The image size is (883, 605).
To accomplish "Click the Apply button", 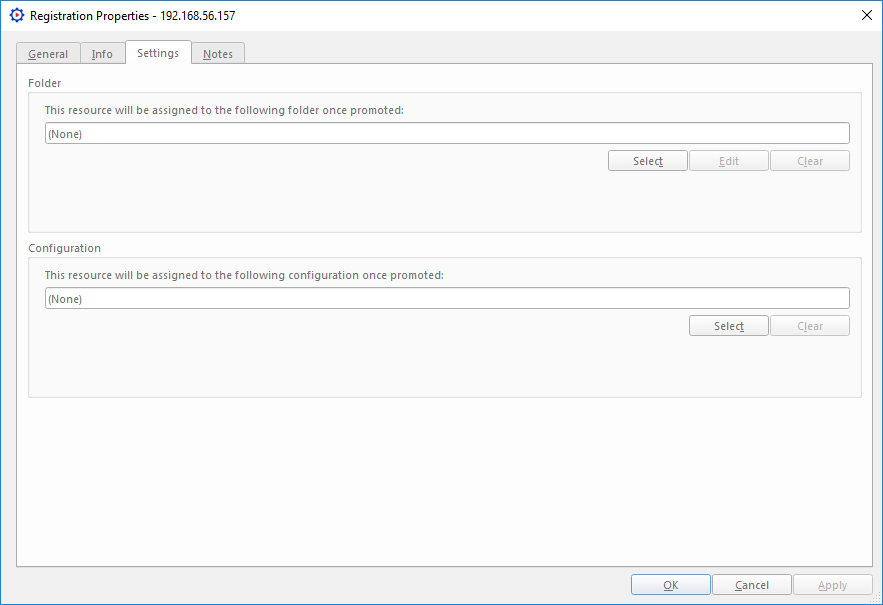I will pyautogui.click(x=832, y=585).
